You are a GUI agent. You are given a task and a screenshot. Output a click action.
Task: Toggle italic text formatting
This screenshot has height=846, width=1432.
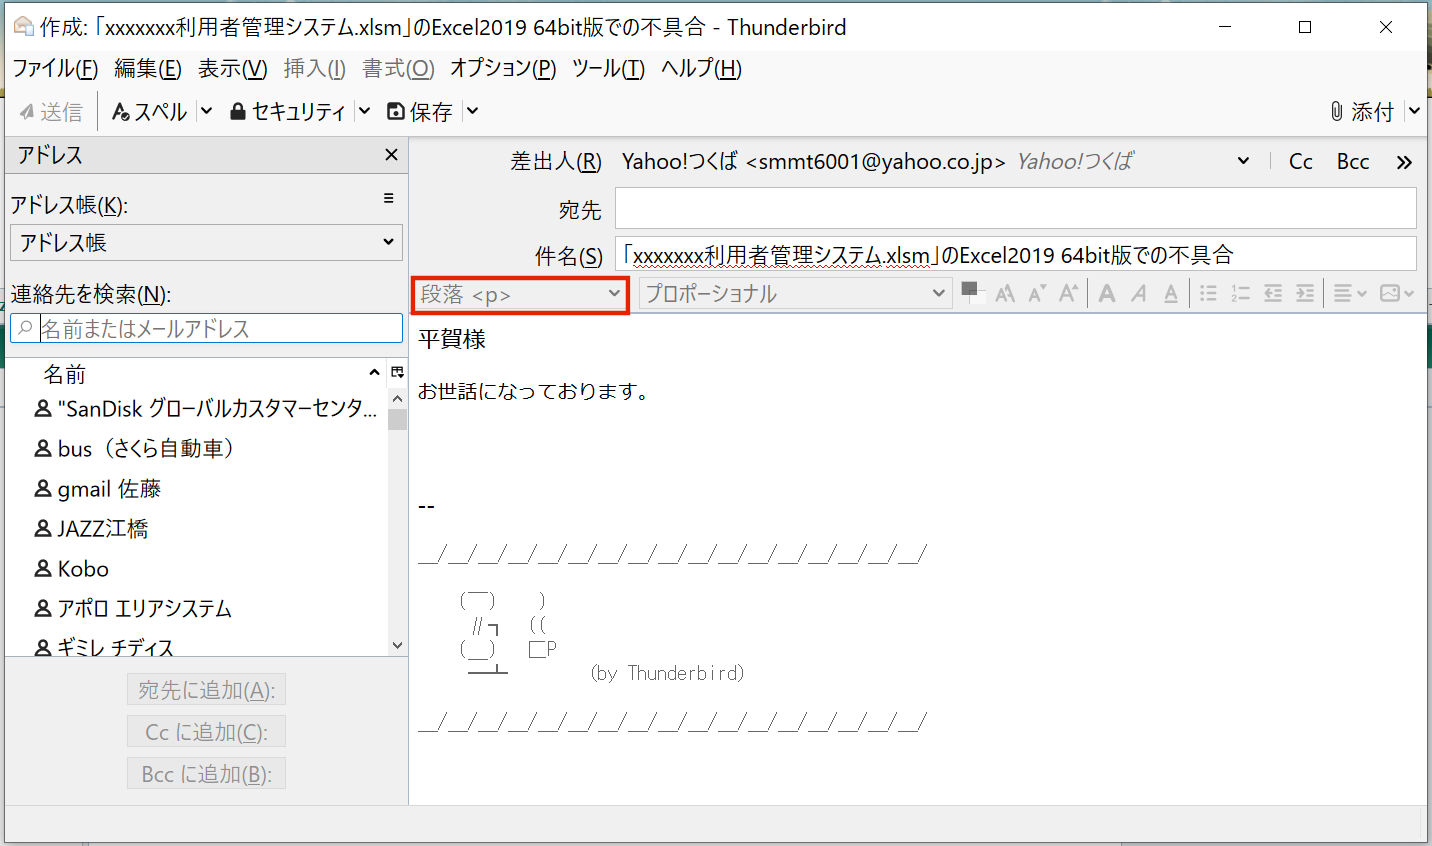1139,293
